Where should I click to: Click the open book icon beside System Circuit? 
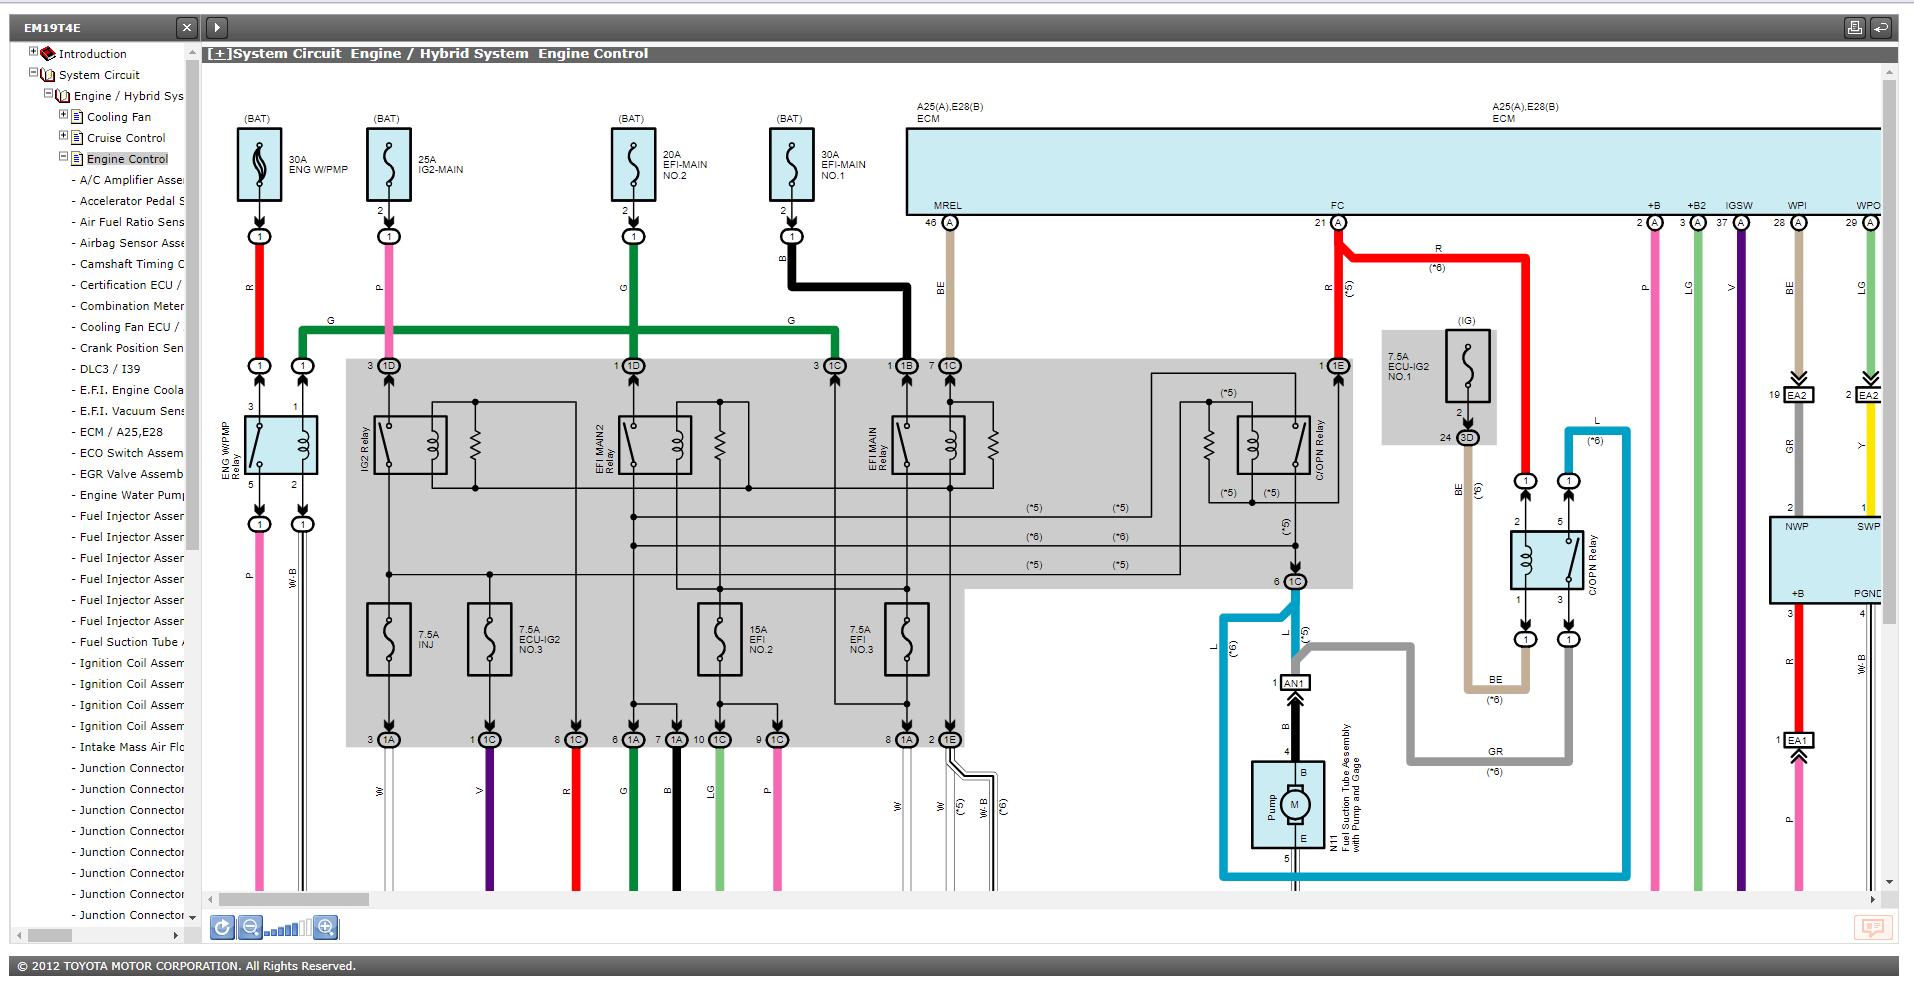coord(48,74)
